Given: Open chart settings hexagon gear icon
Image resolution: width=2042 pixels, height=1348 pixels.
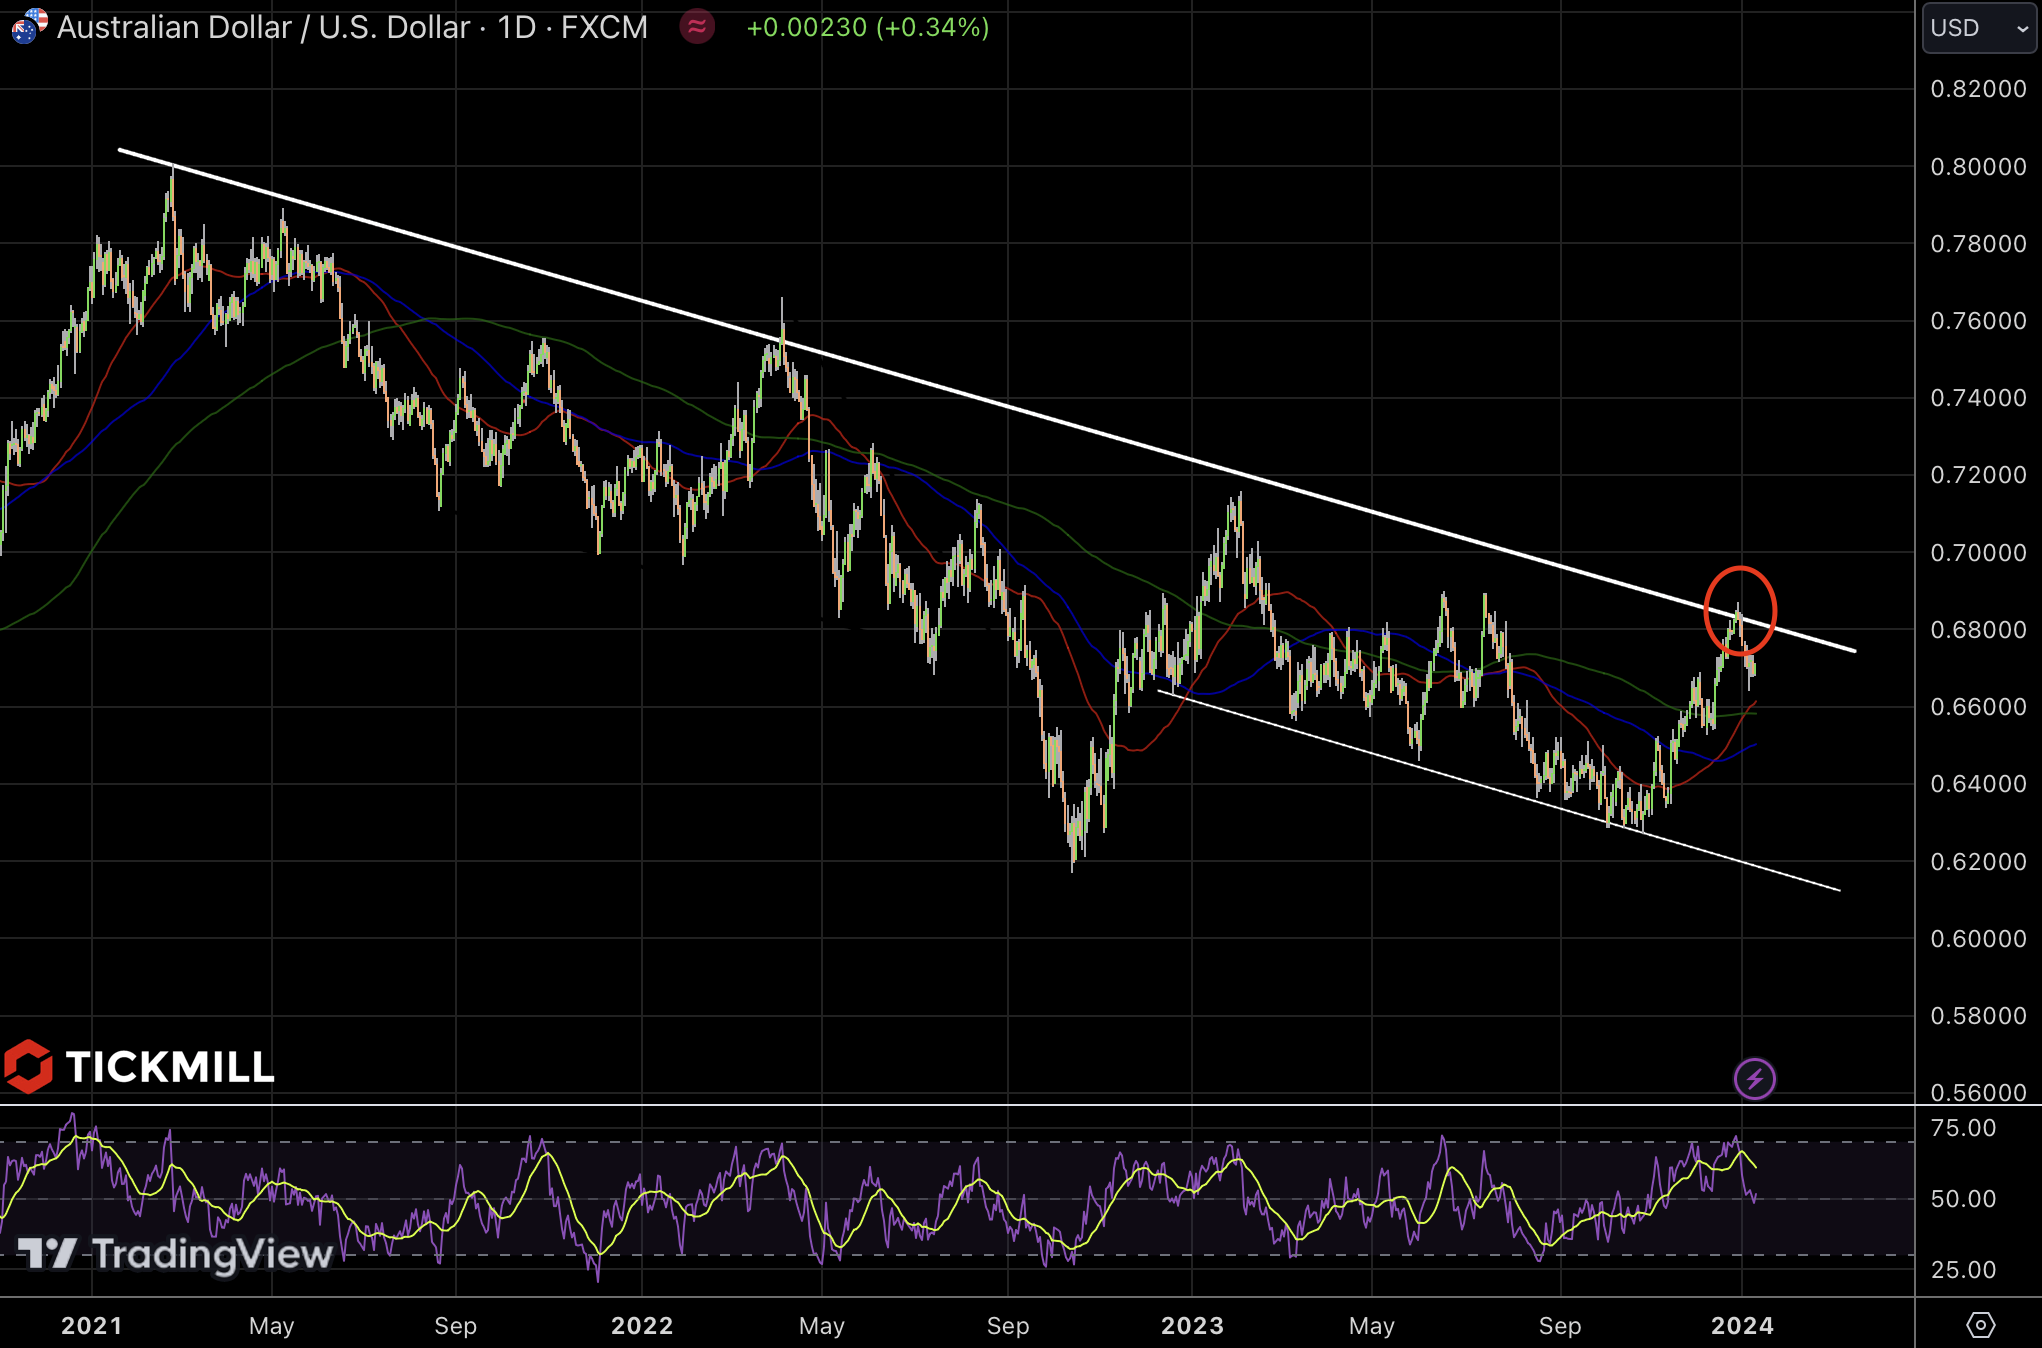Looking at the screenshot, I should [1980, 1325].
